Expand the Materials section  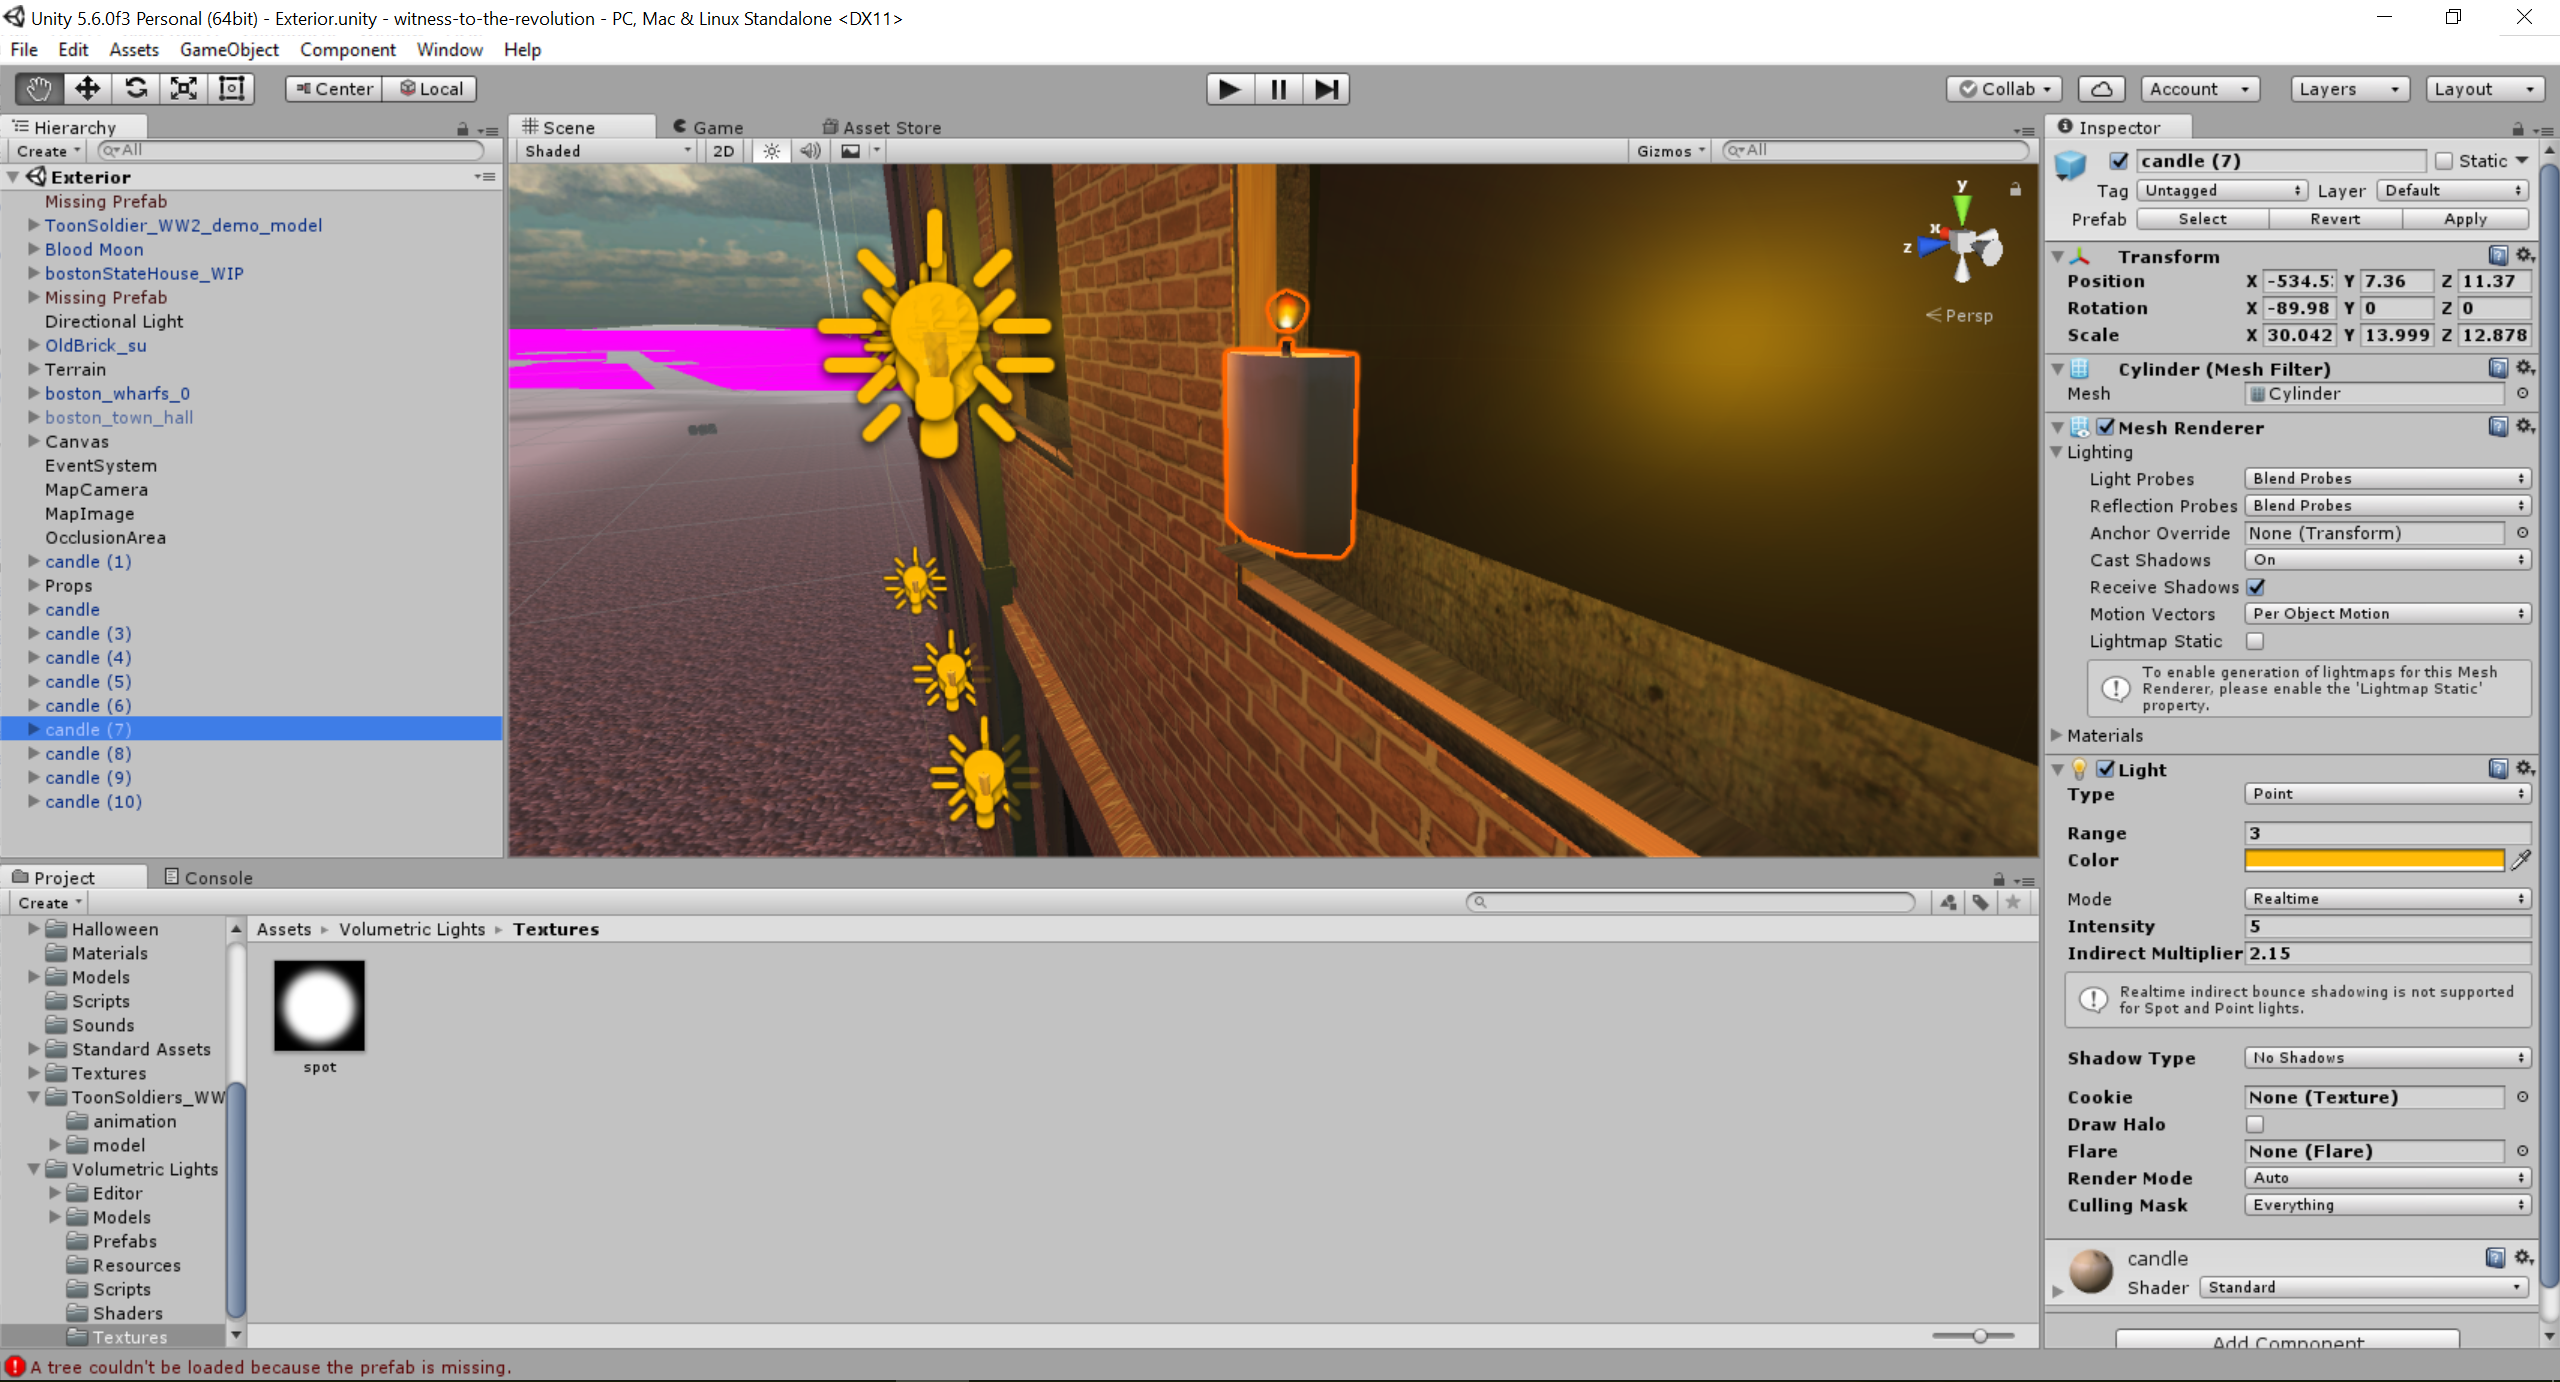[x=2058, y=735]
